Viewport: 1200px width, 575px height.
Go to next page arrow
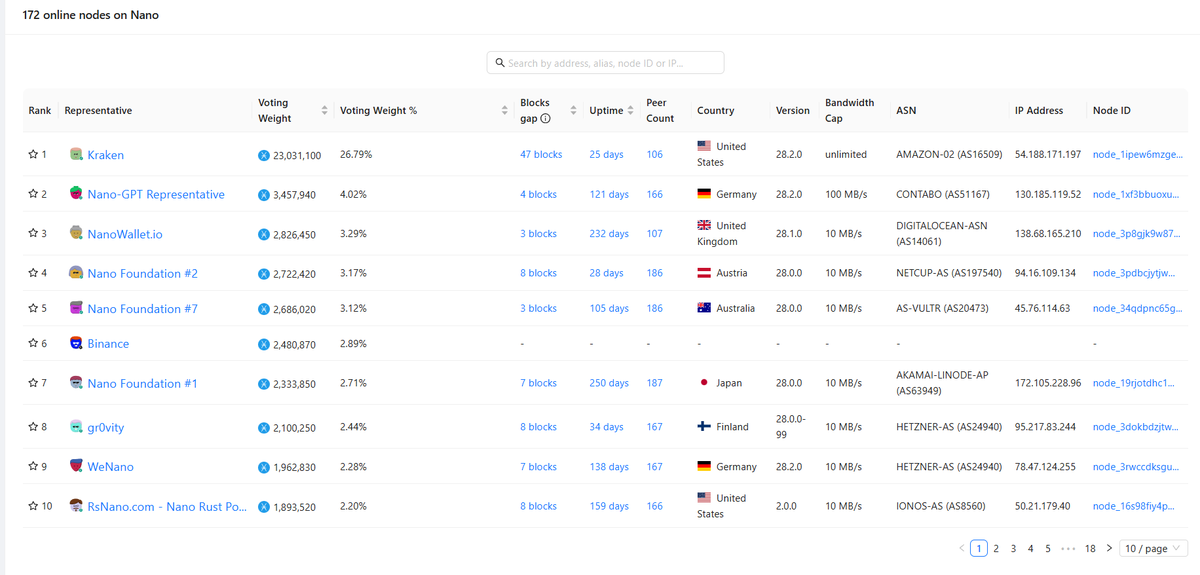coord(1109,548)
